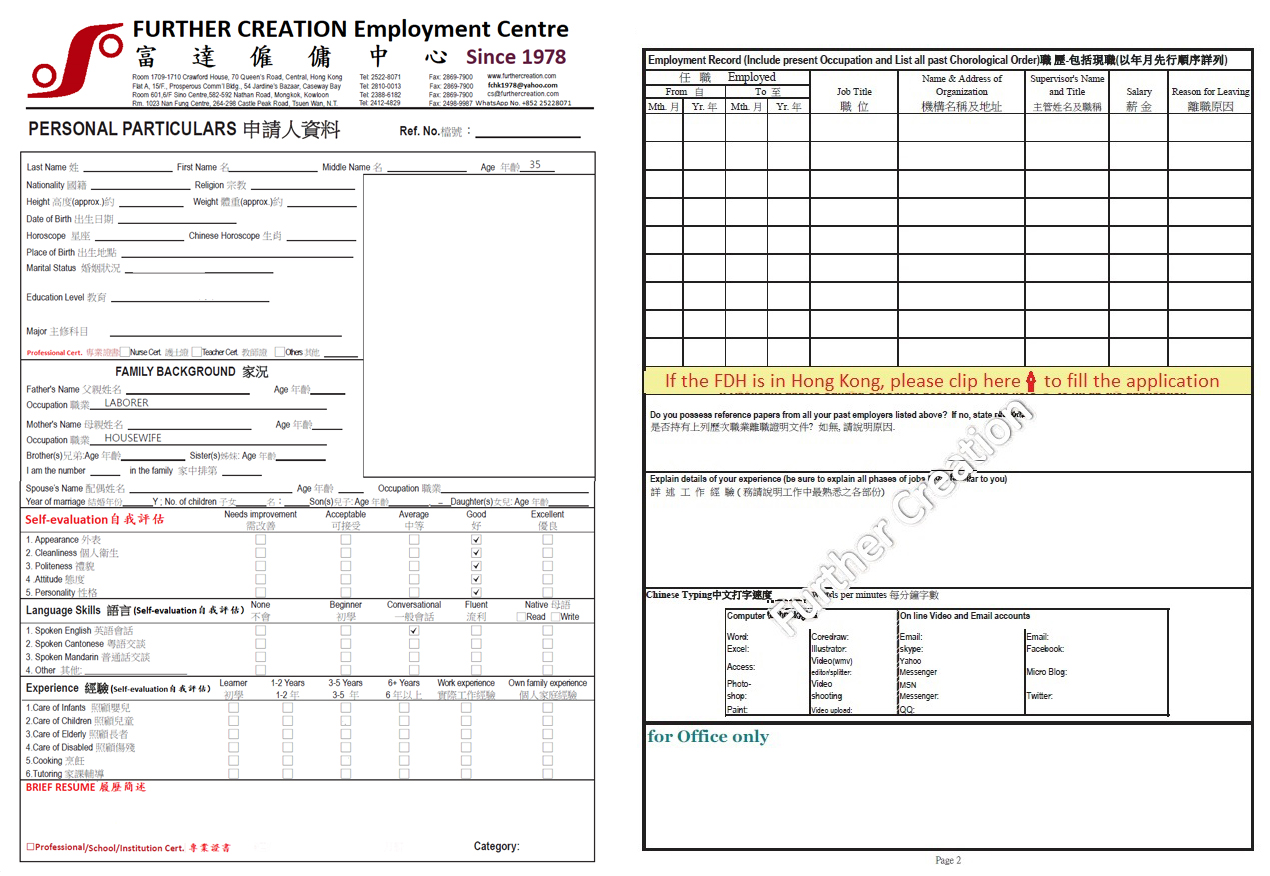Click the Date of Birth field
Screen dimensions: 1270x876
pyautogui.click(x=177, y=218)
